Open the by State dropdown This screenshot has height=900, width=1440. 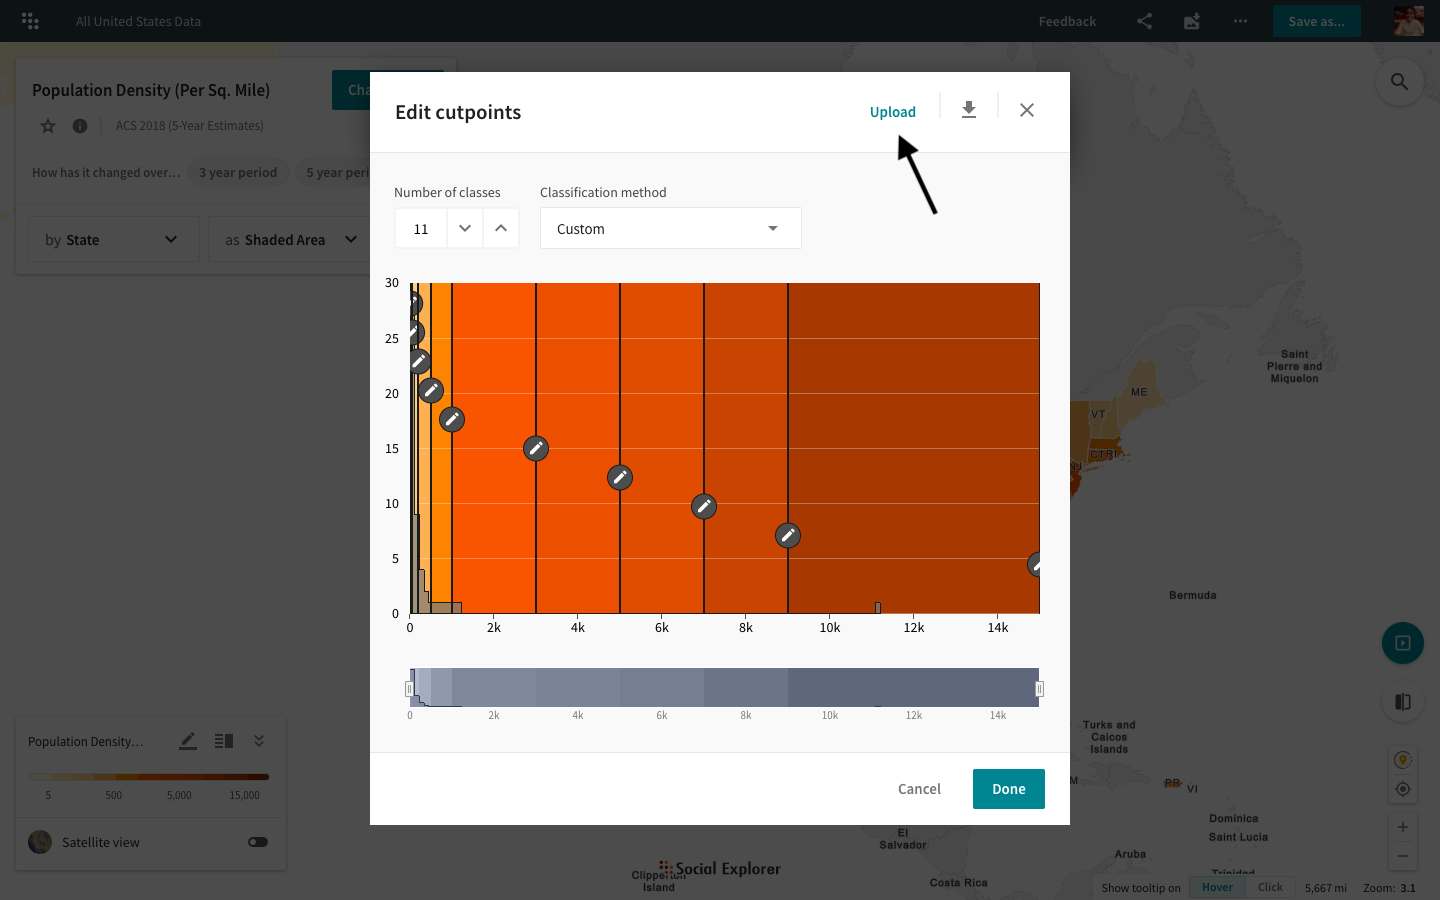pos(113,240)
